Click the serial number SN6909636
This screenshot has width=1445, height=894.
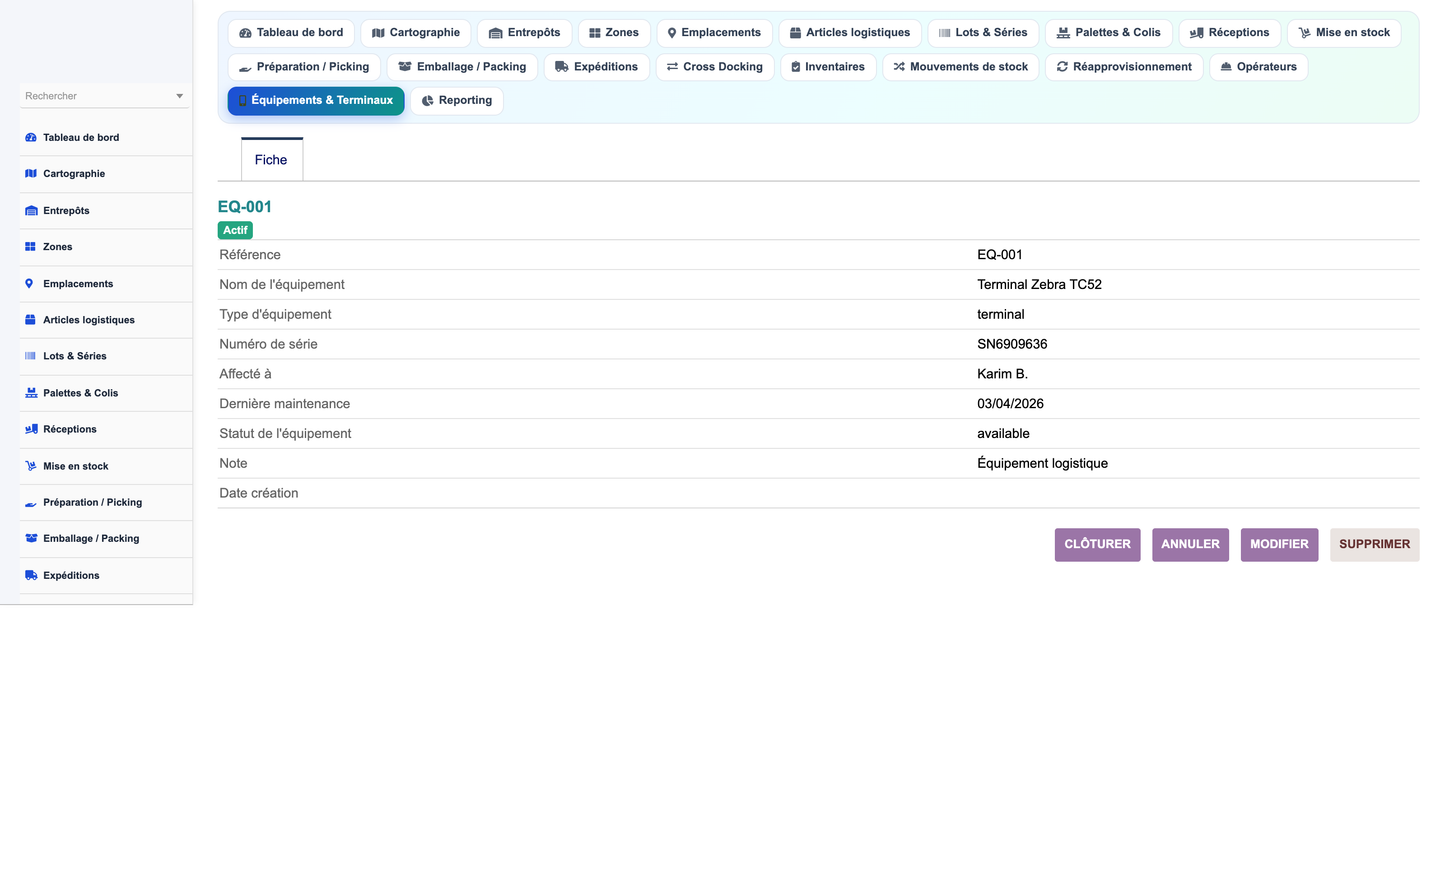pos(1012,345)
